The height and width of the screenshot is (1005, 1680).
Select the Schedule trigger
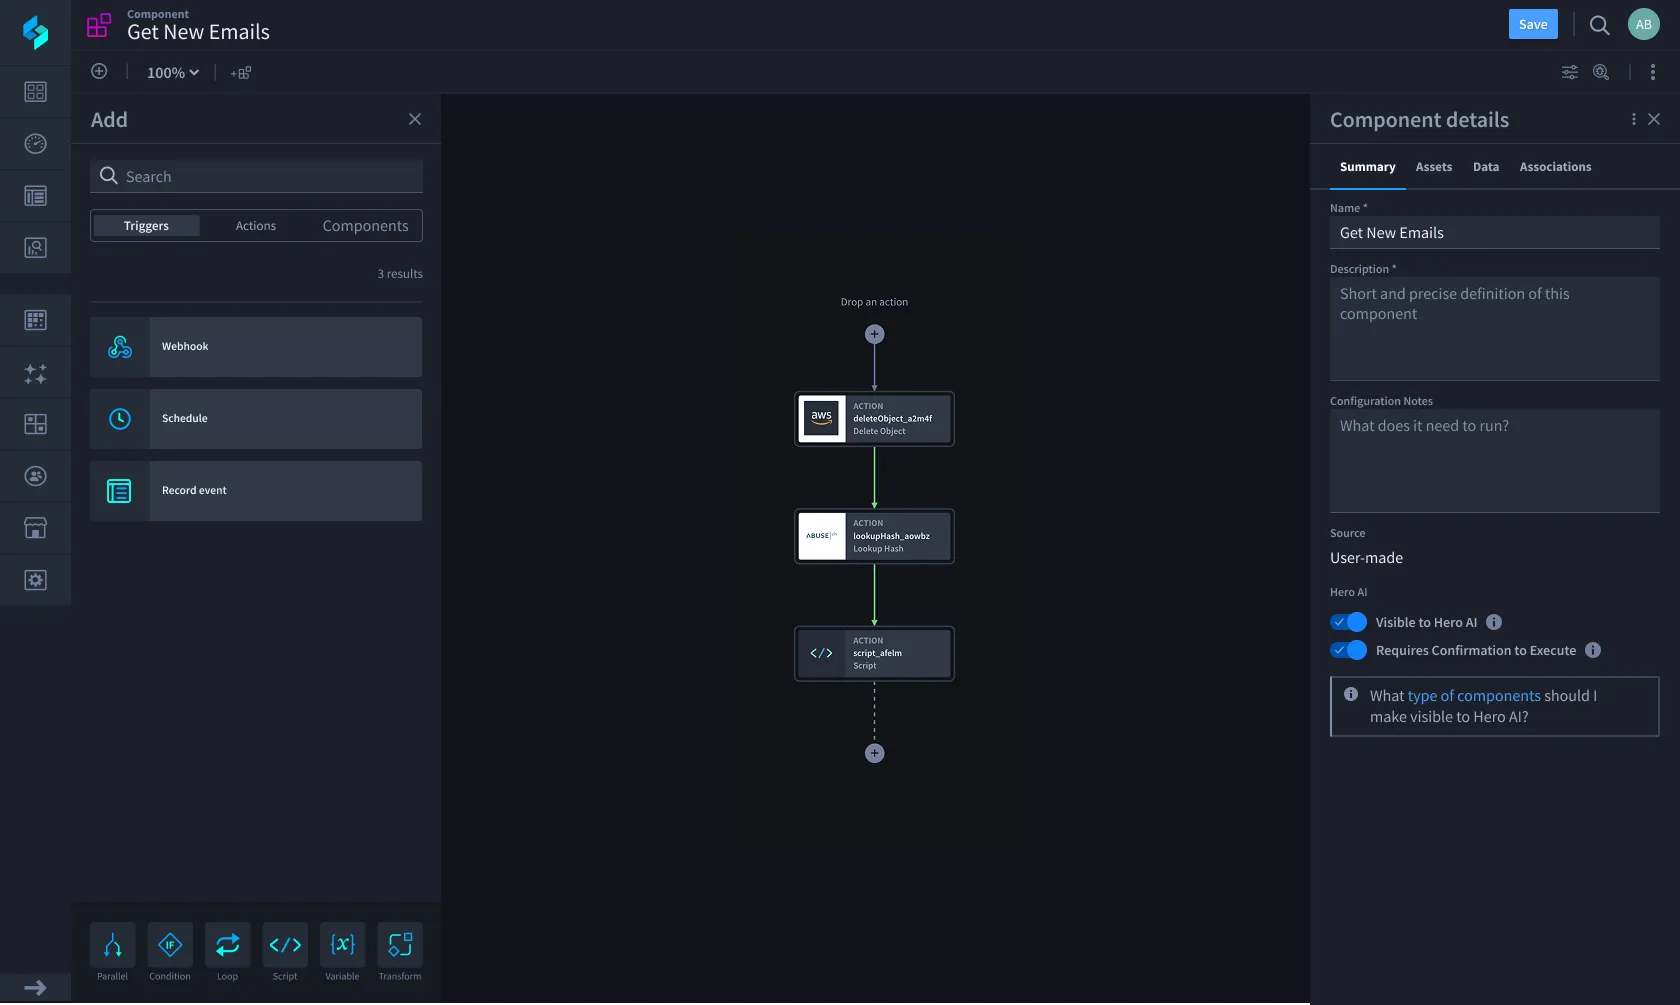tap(256, 419)
